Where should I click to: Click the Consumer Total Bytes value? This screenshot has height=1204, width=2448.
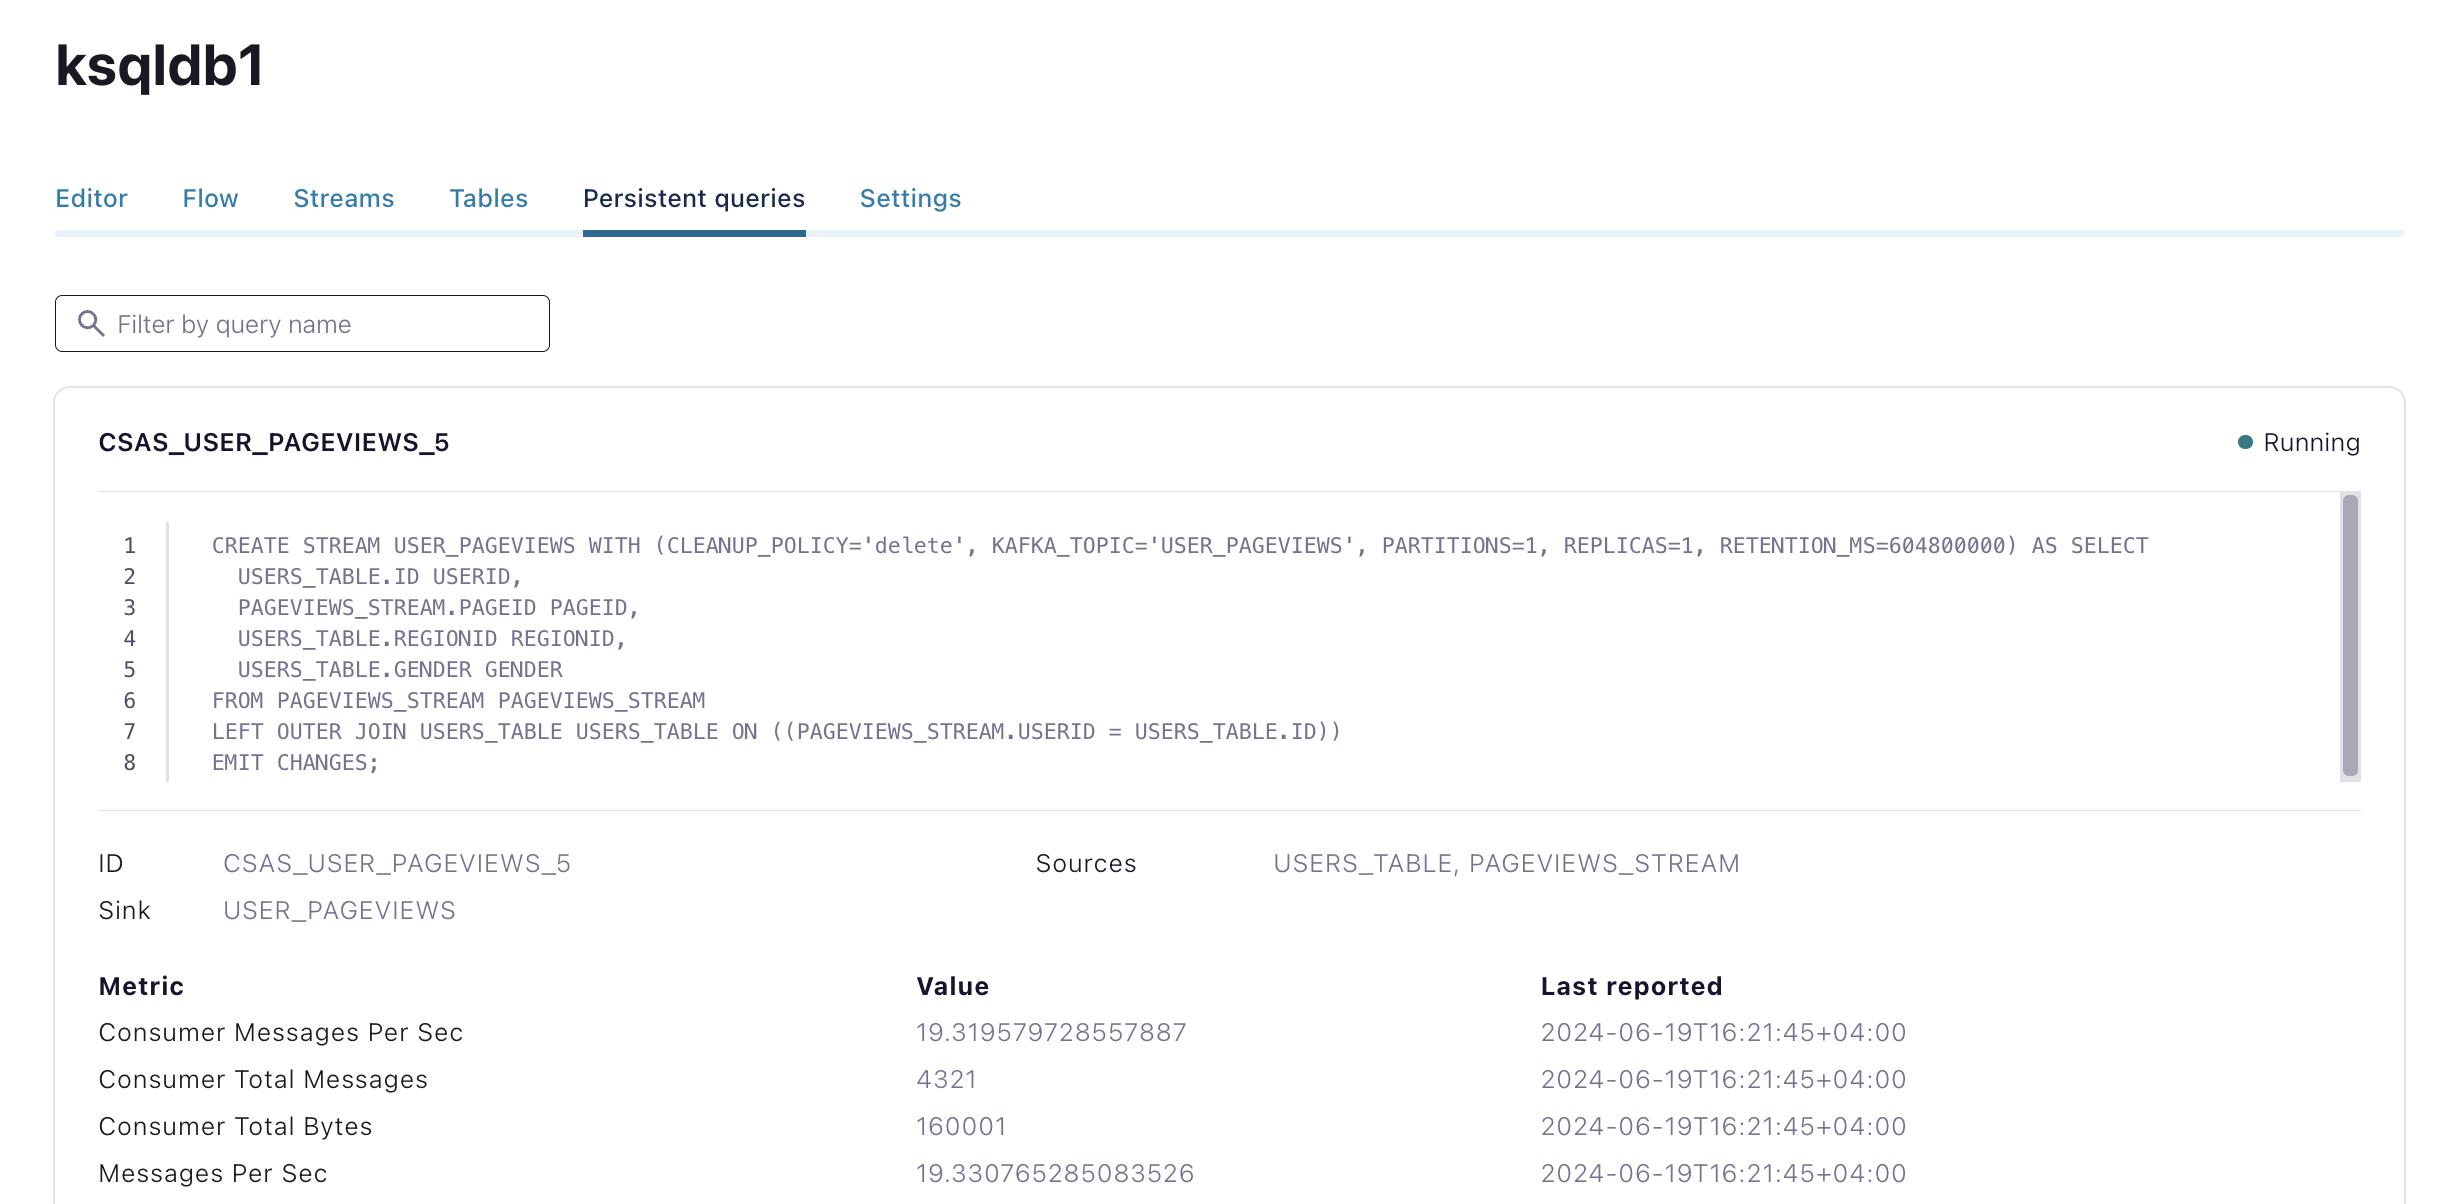pyautogui.click(x=959, y=1126)
